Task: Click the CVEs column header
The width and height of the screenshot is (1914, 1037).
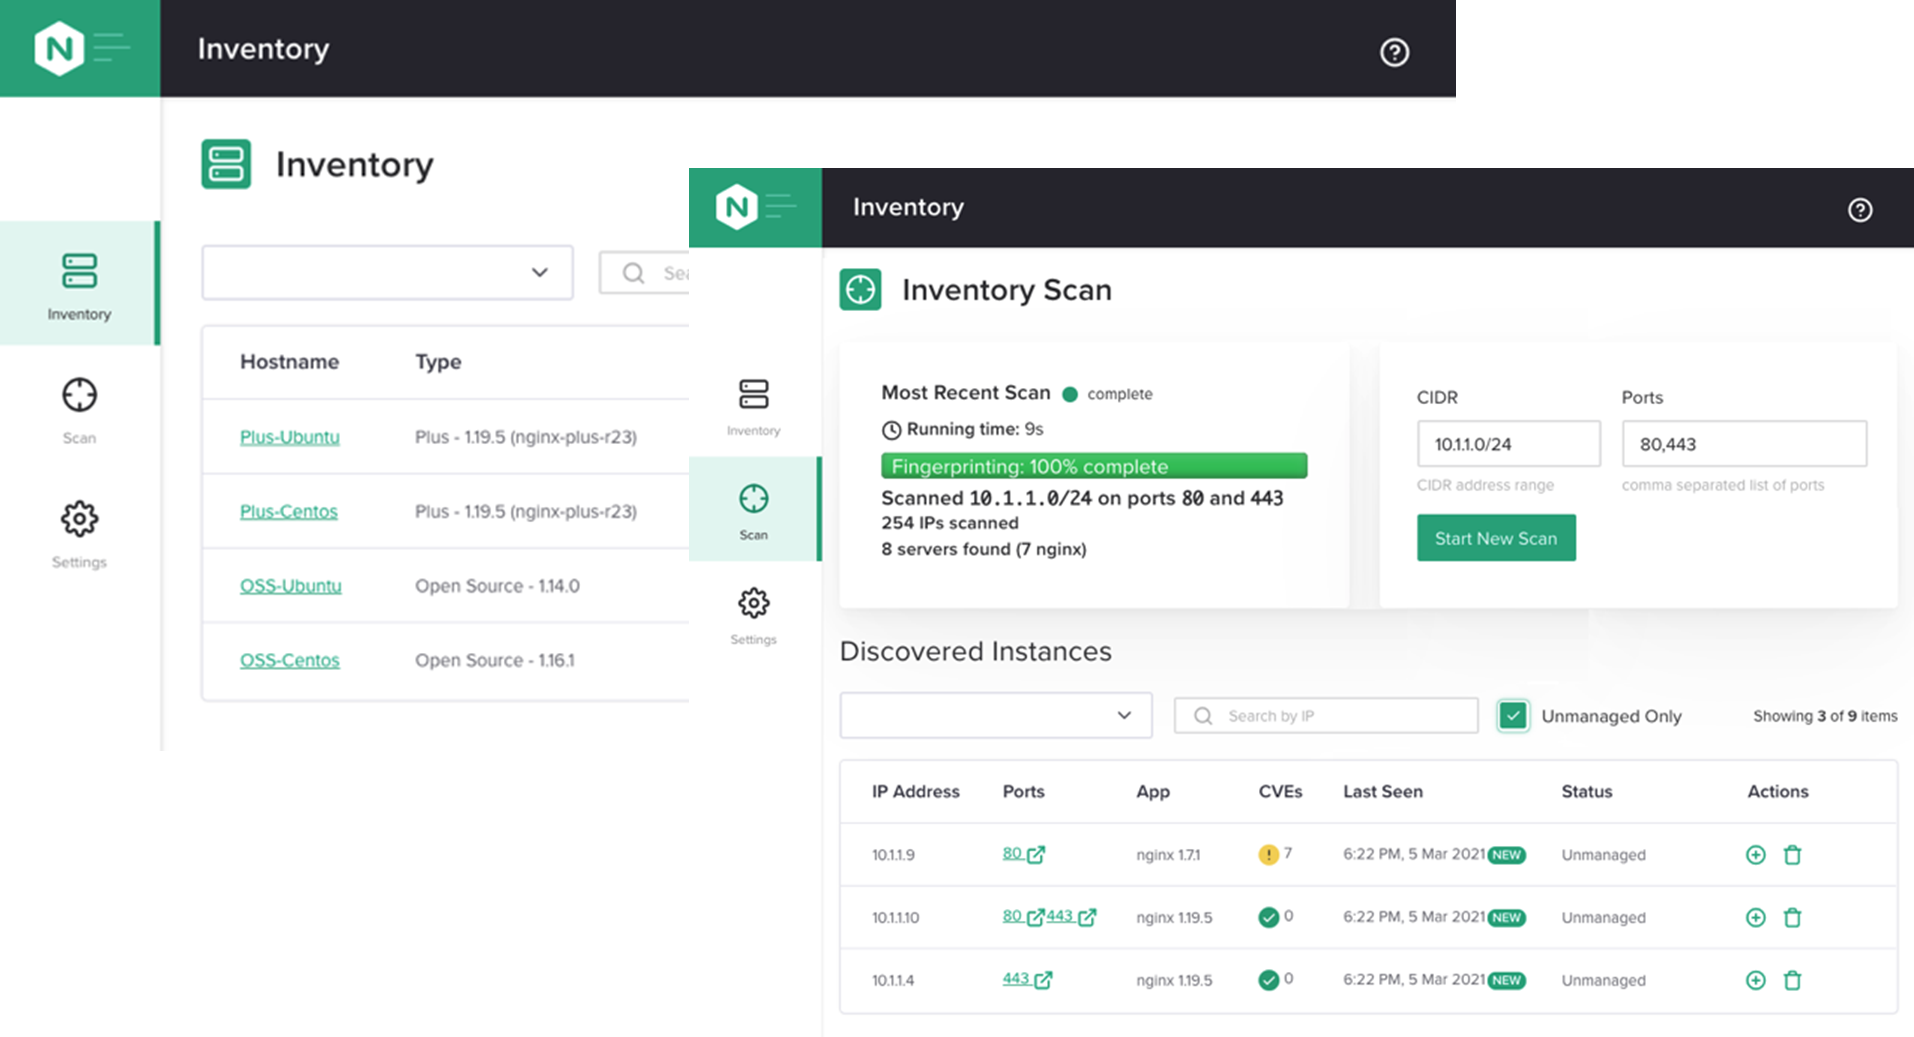Action: click(1280, 791)
